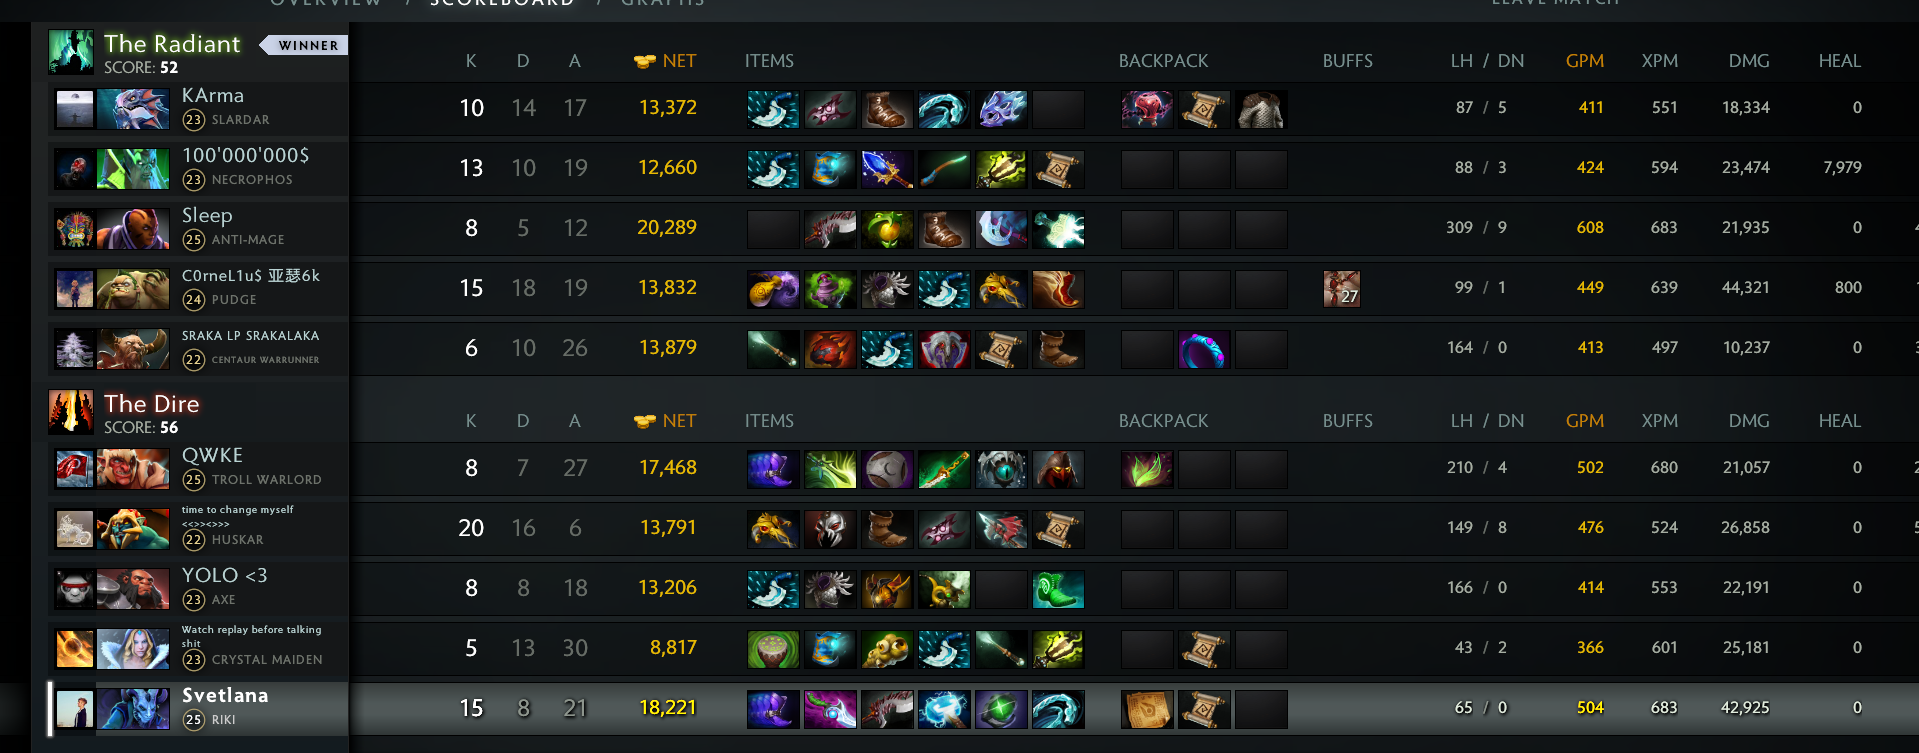
Task: Click Svetlana's player avatar thumbnail
Action: (74, 709)
